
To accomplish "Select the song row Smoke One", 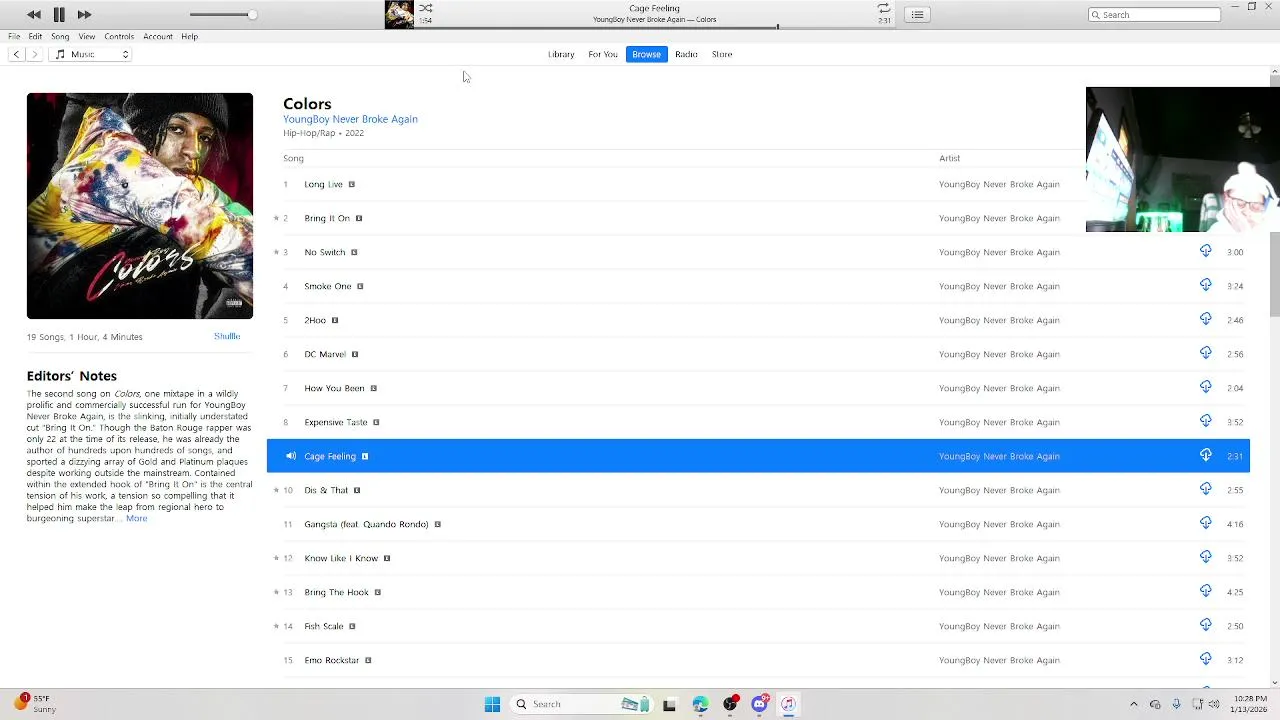I will point(758,286).
